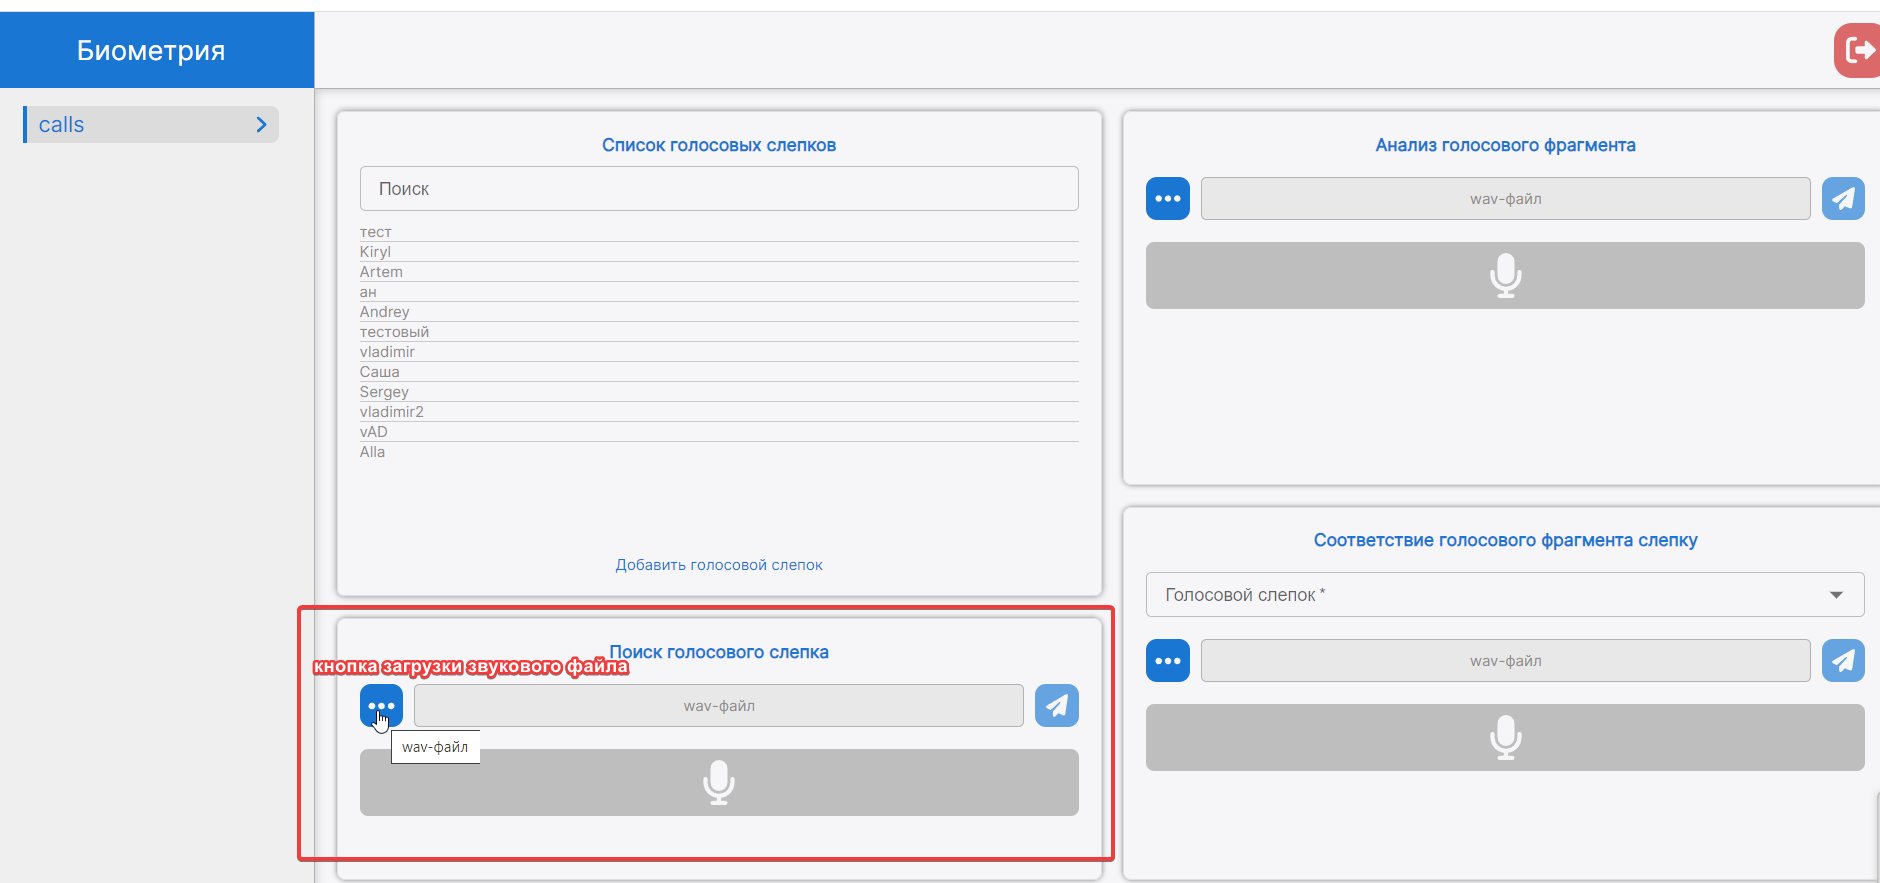Image resolution: width=1880 pixels, height=883 pixels.
Task: Click the Поиск field in voiceprint list
Action: (718, 189)
